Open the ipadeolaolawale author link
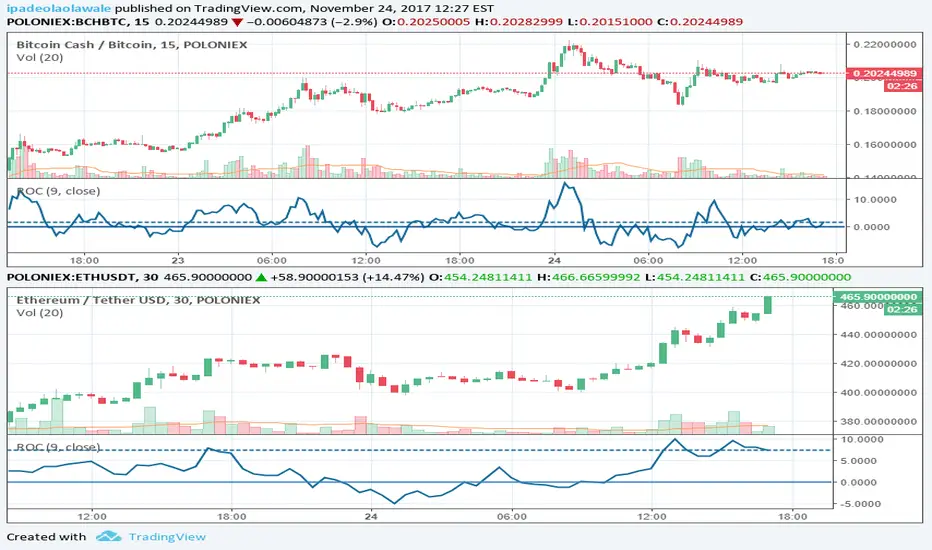 (59, 8)
